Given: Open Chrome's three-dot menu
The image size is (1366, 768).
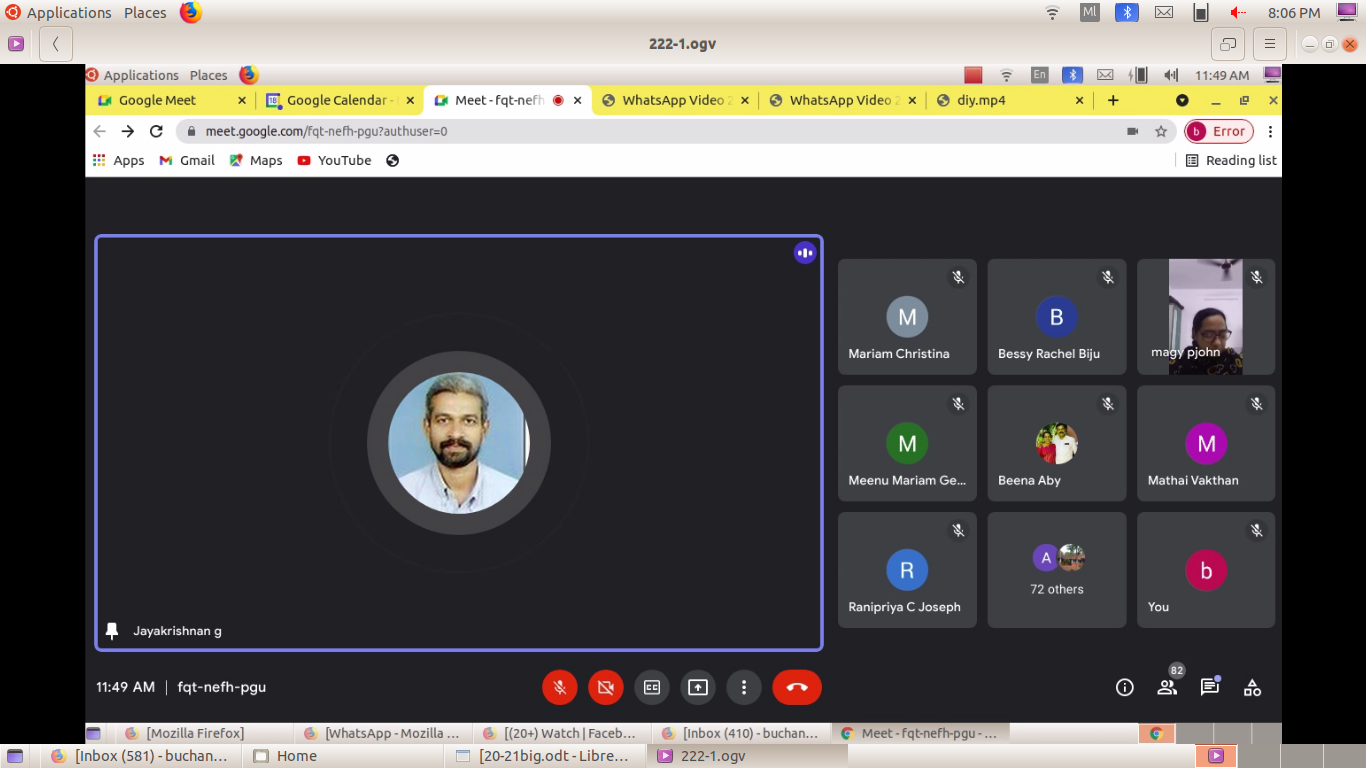Looking at the screenshot, I should tap(1270, 131).
